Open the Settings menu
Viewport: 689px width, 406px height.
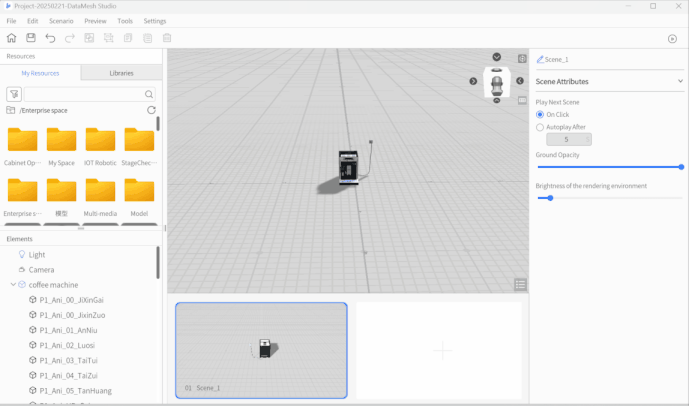[x=155, y=21]
